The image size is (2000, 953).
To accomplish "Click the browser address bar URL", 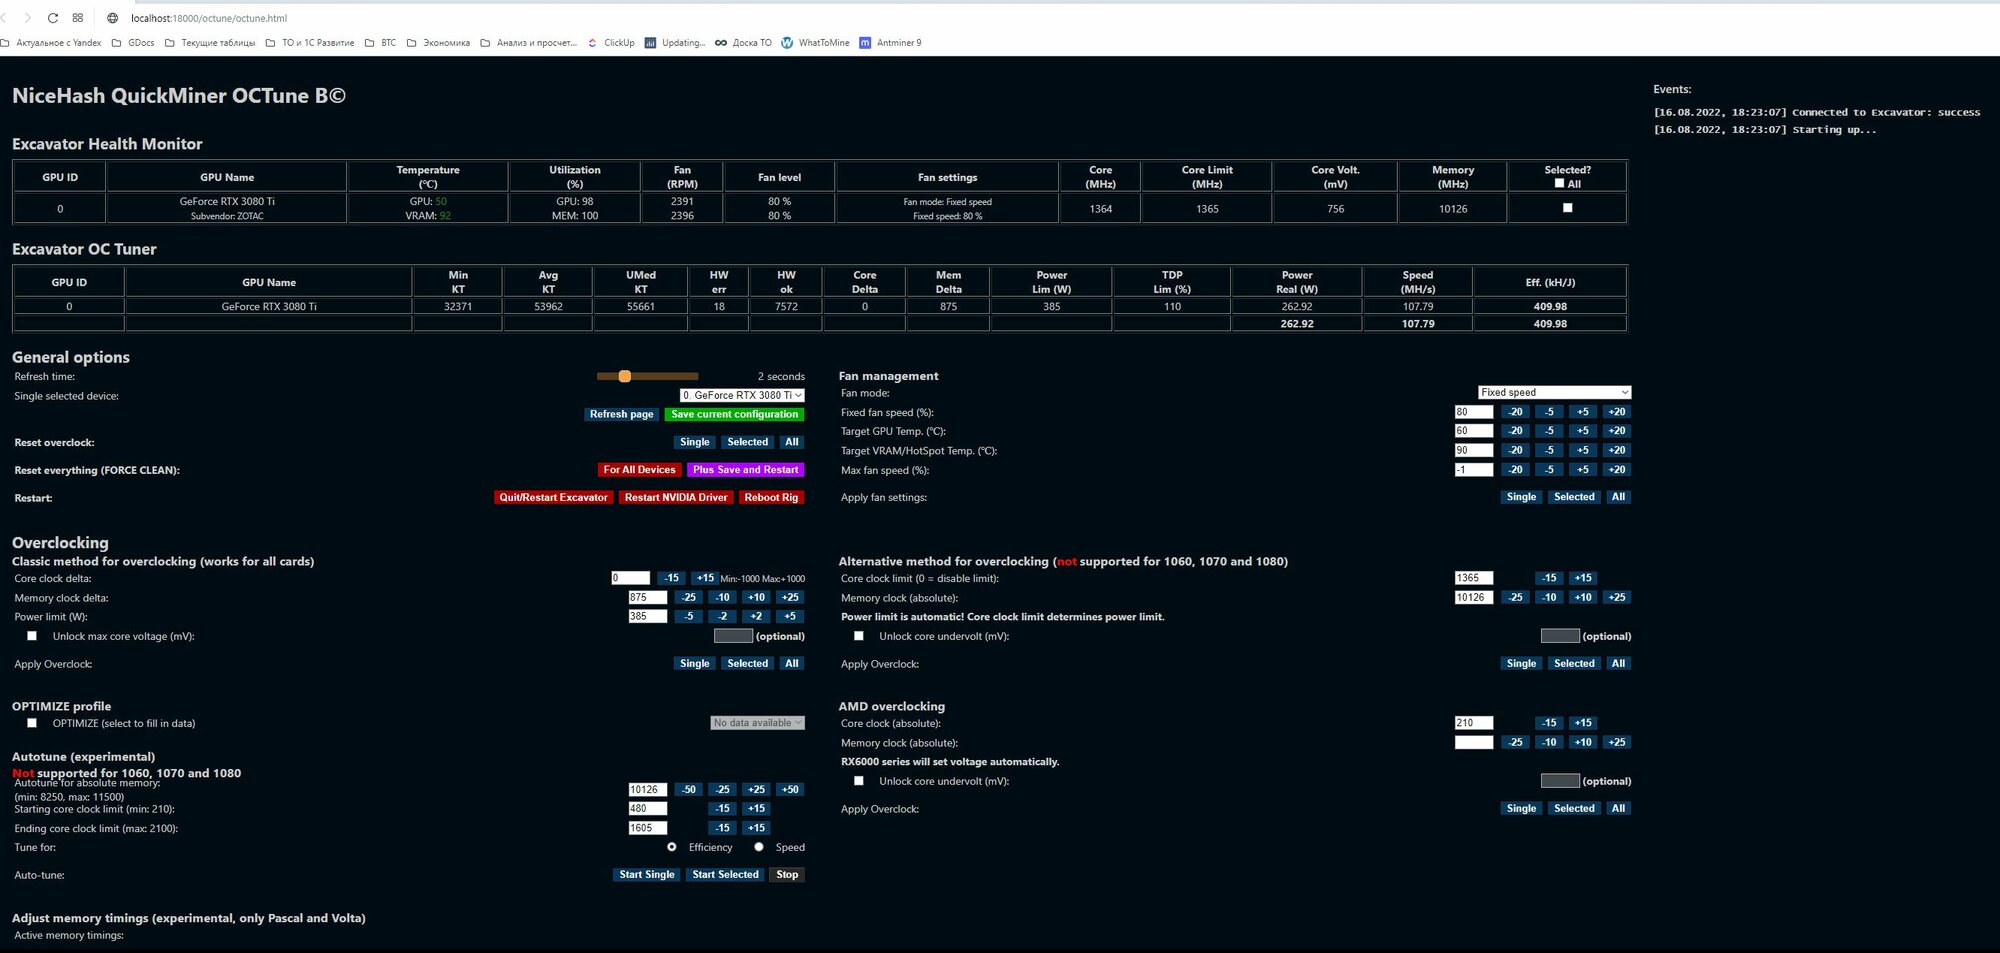I will 209,18.
